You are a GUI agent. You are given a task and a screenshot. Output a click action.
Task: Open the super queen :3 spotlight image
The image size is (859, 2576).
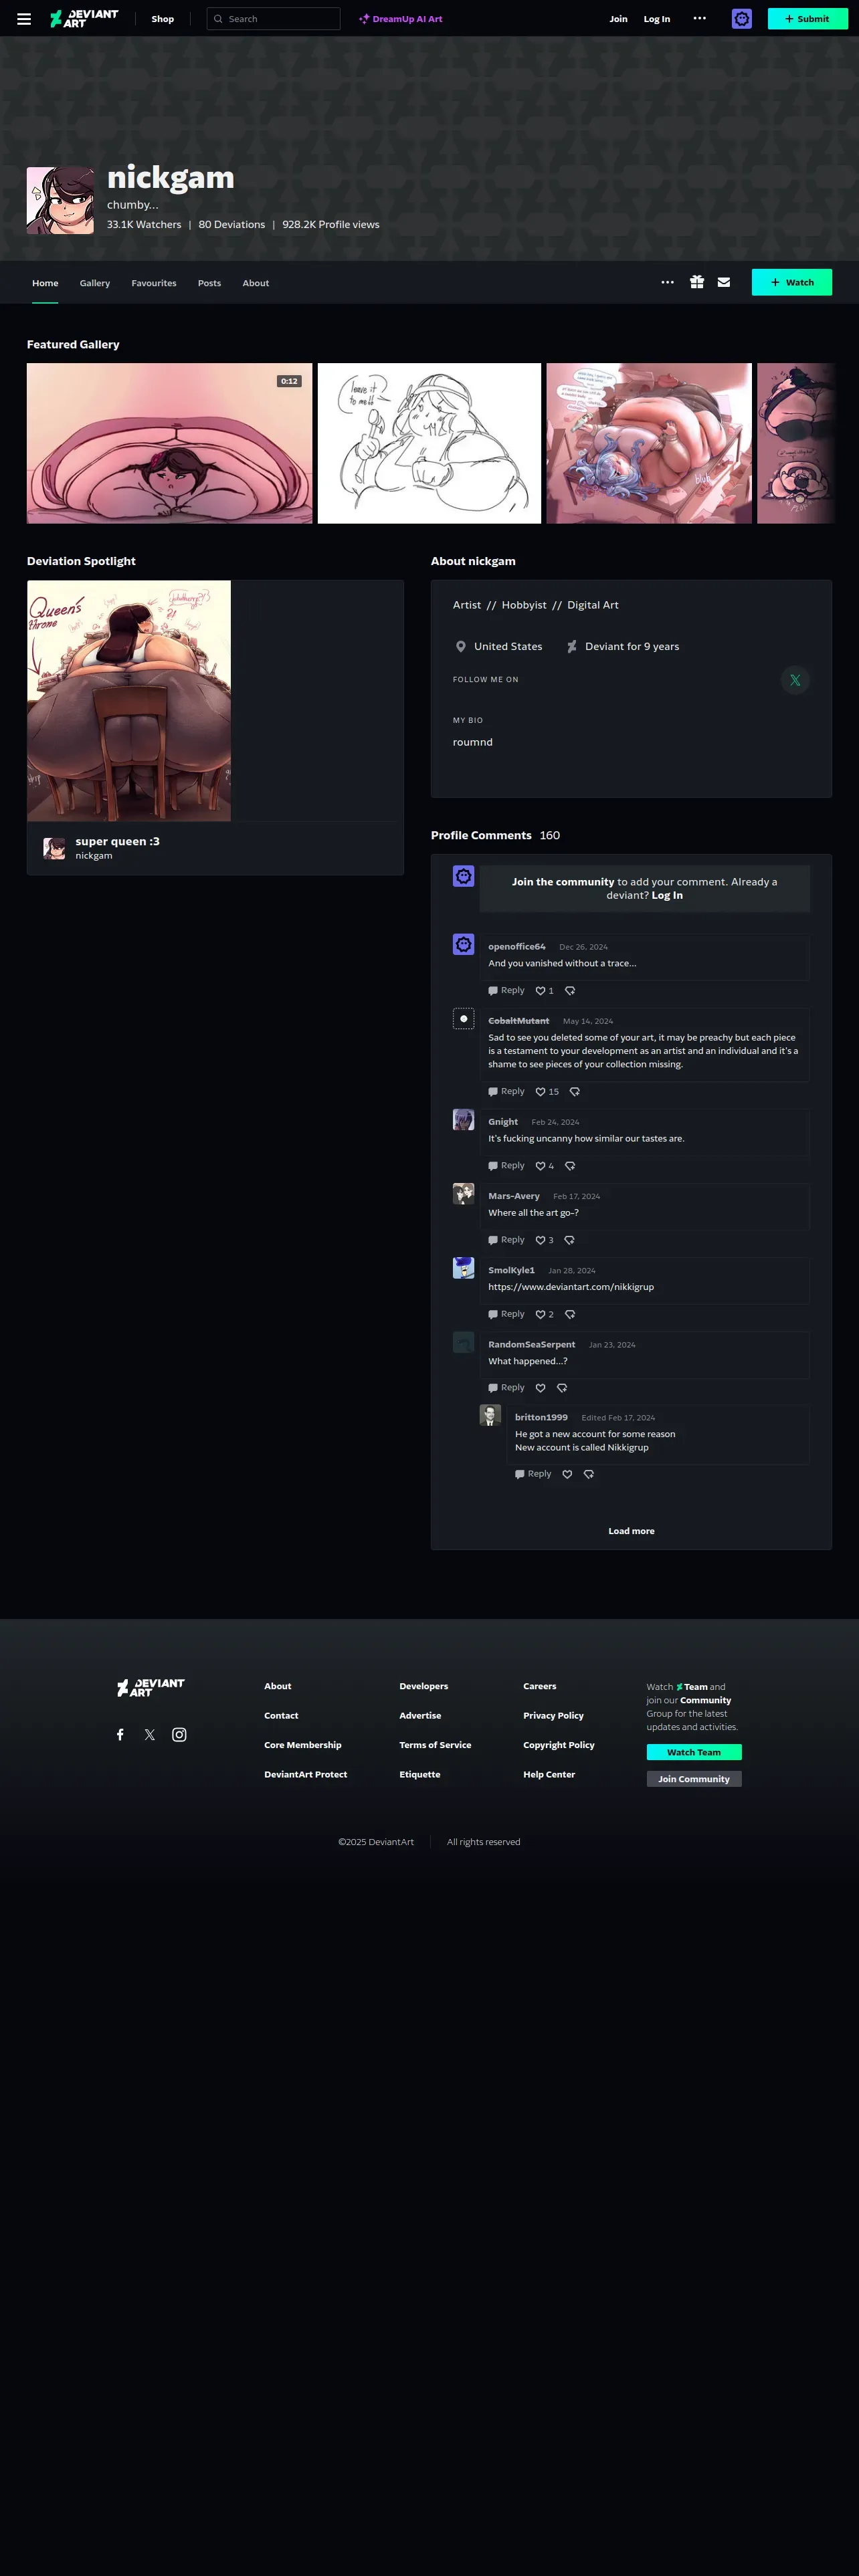pos(129,701)
